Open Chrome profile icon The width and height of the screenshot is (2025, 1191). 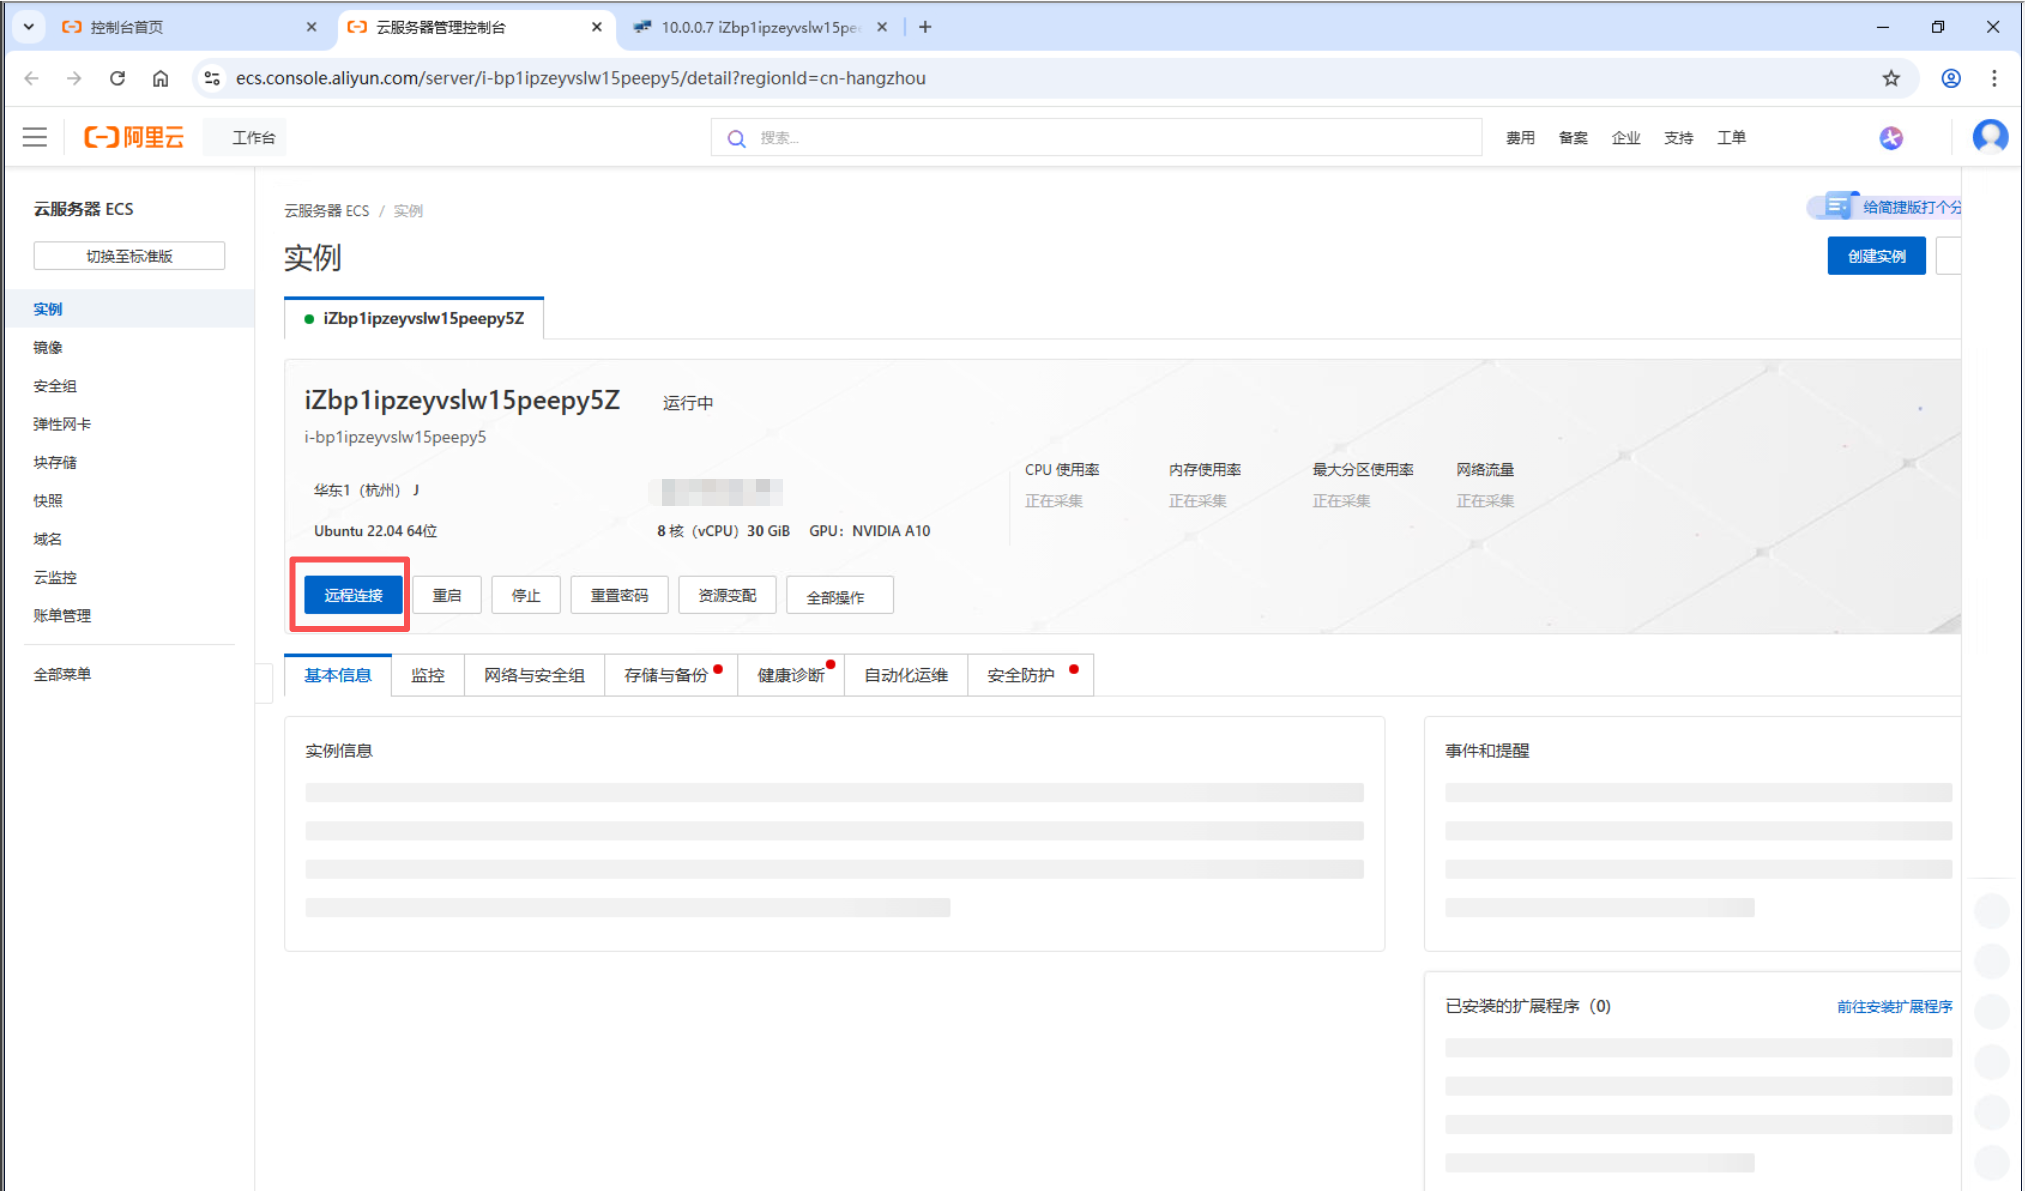coord(1950,78)
